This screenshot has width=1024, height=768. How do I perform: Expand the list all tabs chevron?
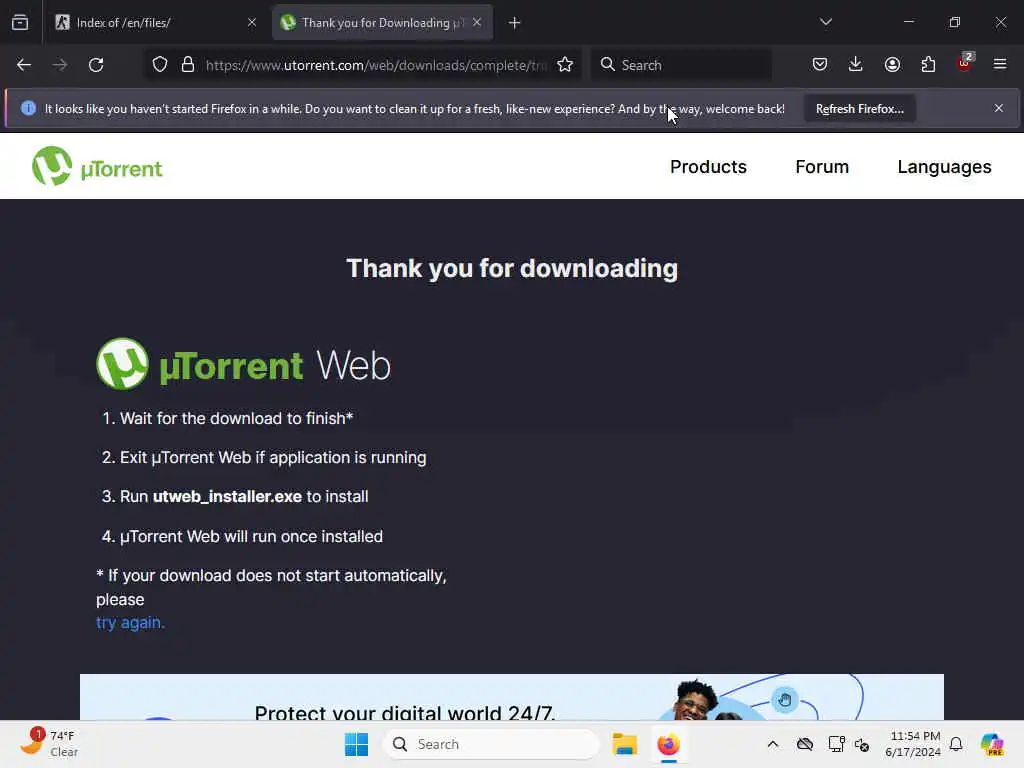click(x=825, y=22)
